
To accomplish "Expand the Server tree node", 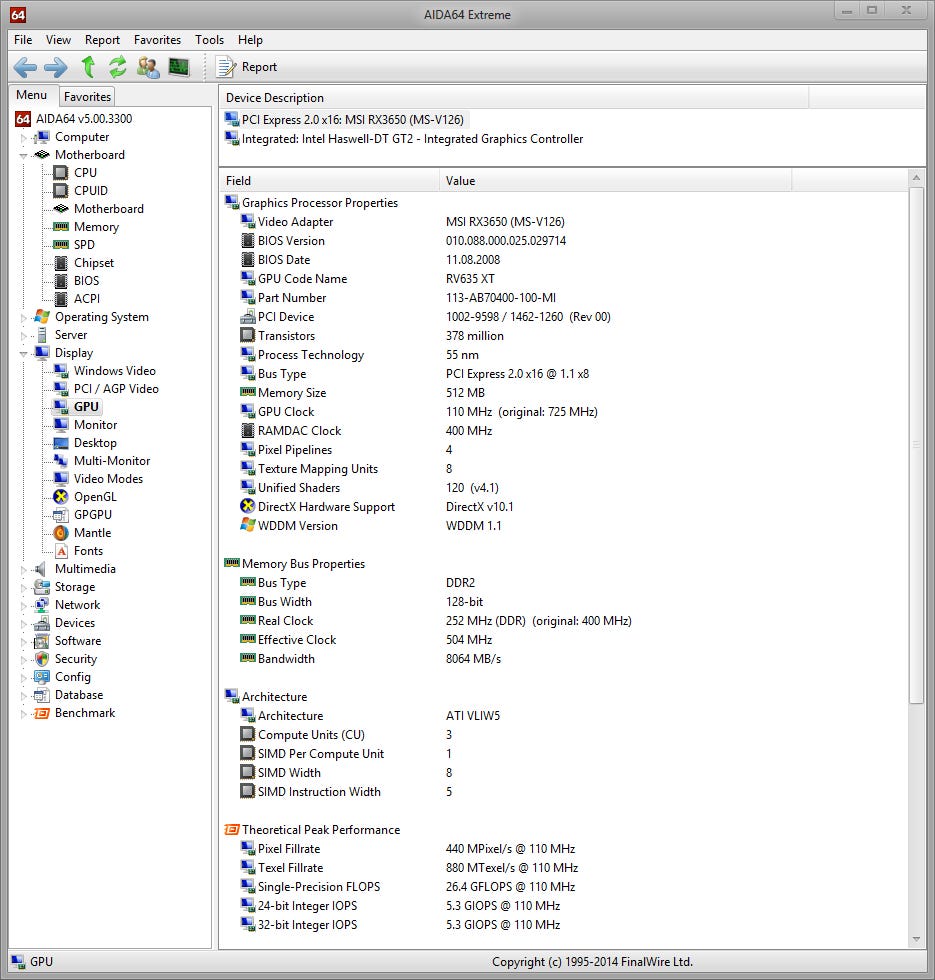I will pos(24,336).
